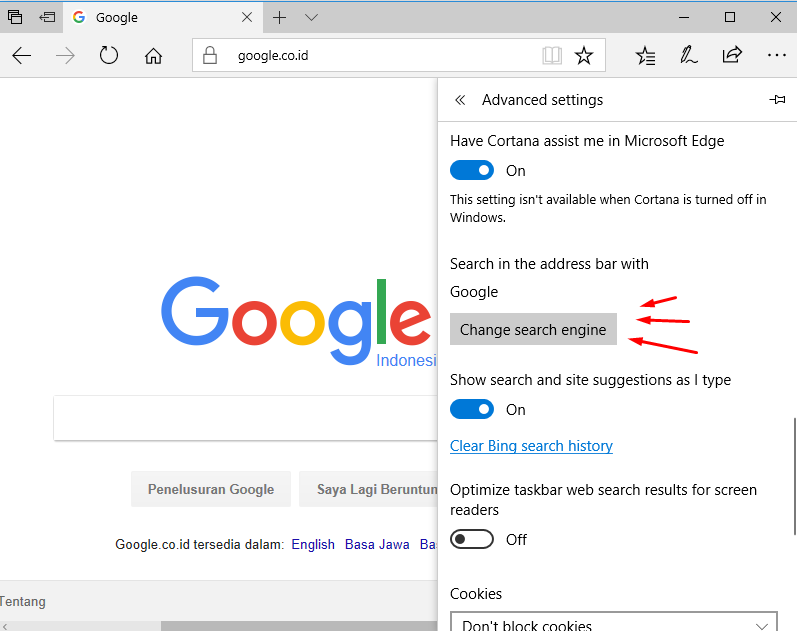Add notes with pen icon
The image size is (797, 631).
pos(689,55)
